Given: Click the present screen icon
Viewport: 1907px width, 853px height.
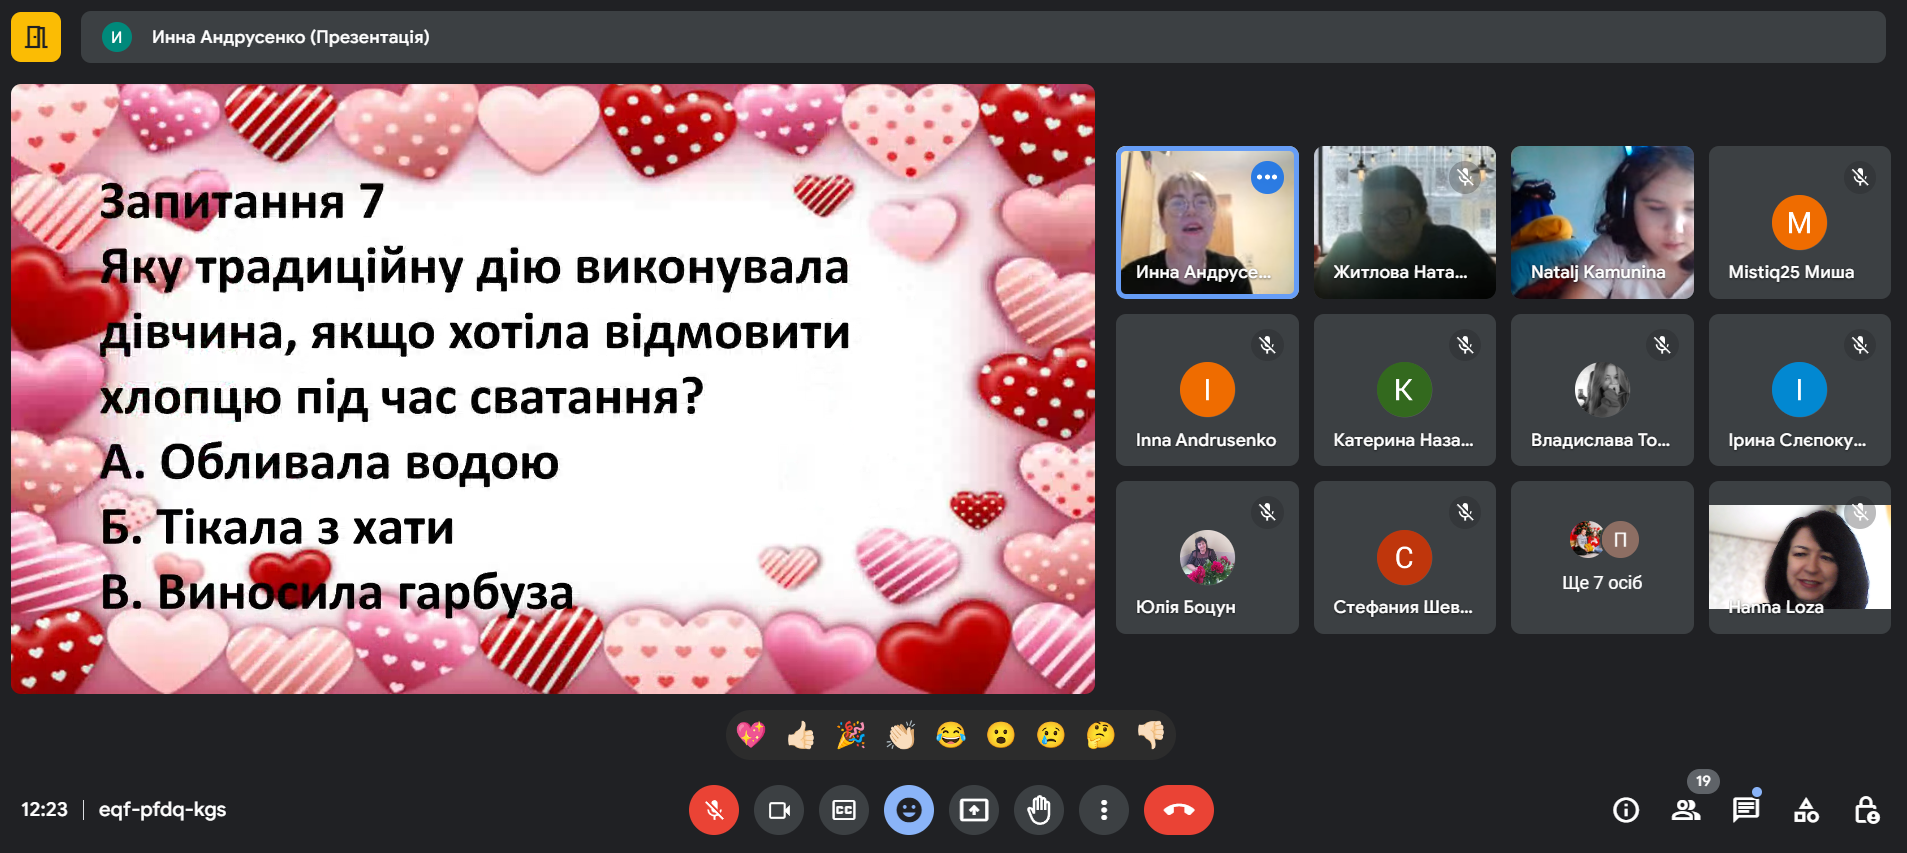Looking at the screenshot, I should [x=973, y=810].
